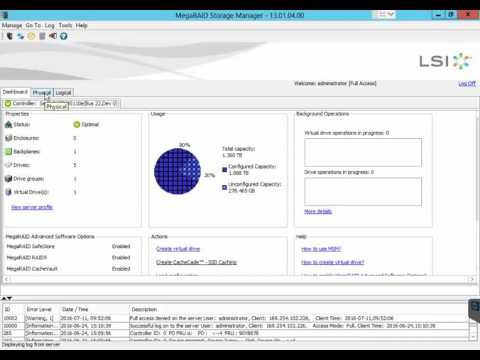The width and height of the screenshot is (480, 360).
Task: Switch to the Physical tab
Action: click(42, 92)
